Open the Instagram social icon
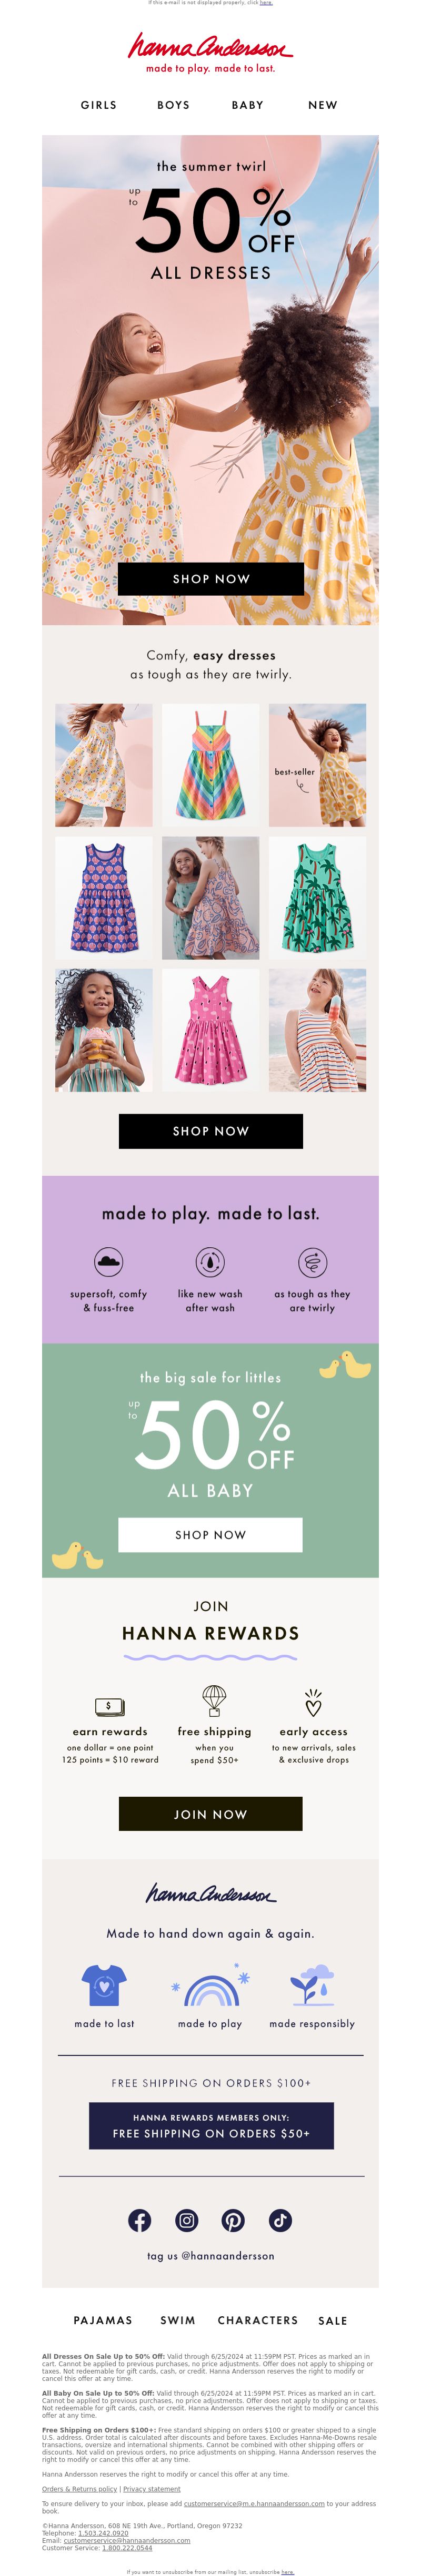 (x=187, y=2220)
